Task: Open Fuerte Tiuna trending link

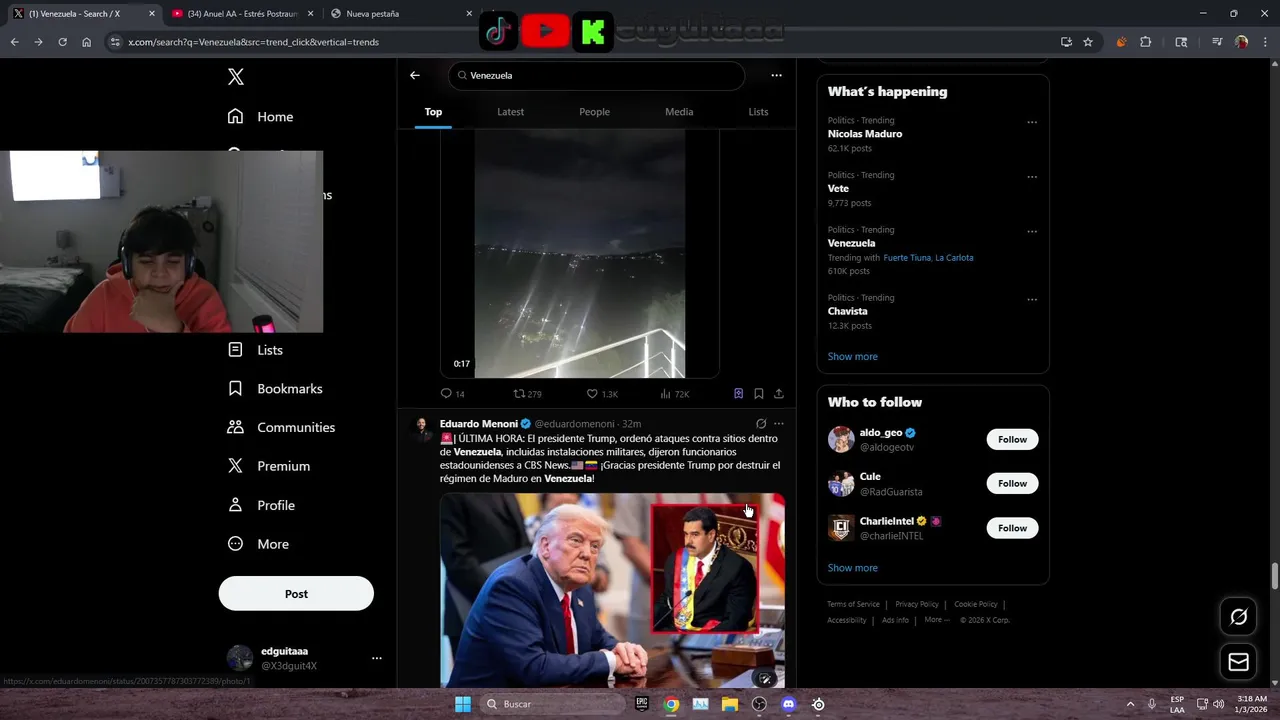Action: (907, 258)
